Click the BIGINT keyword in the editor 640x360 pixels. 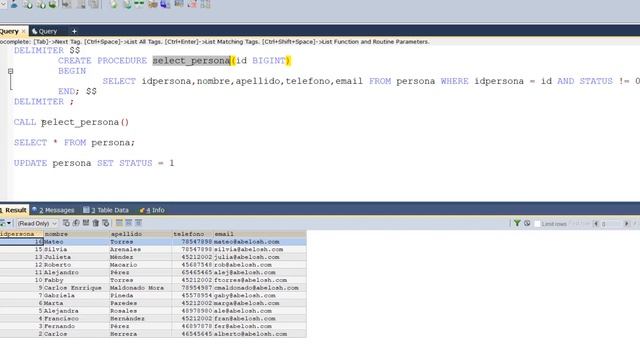tap(269, 61)
